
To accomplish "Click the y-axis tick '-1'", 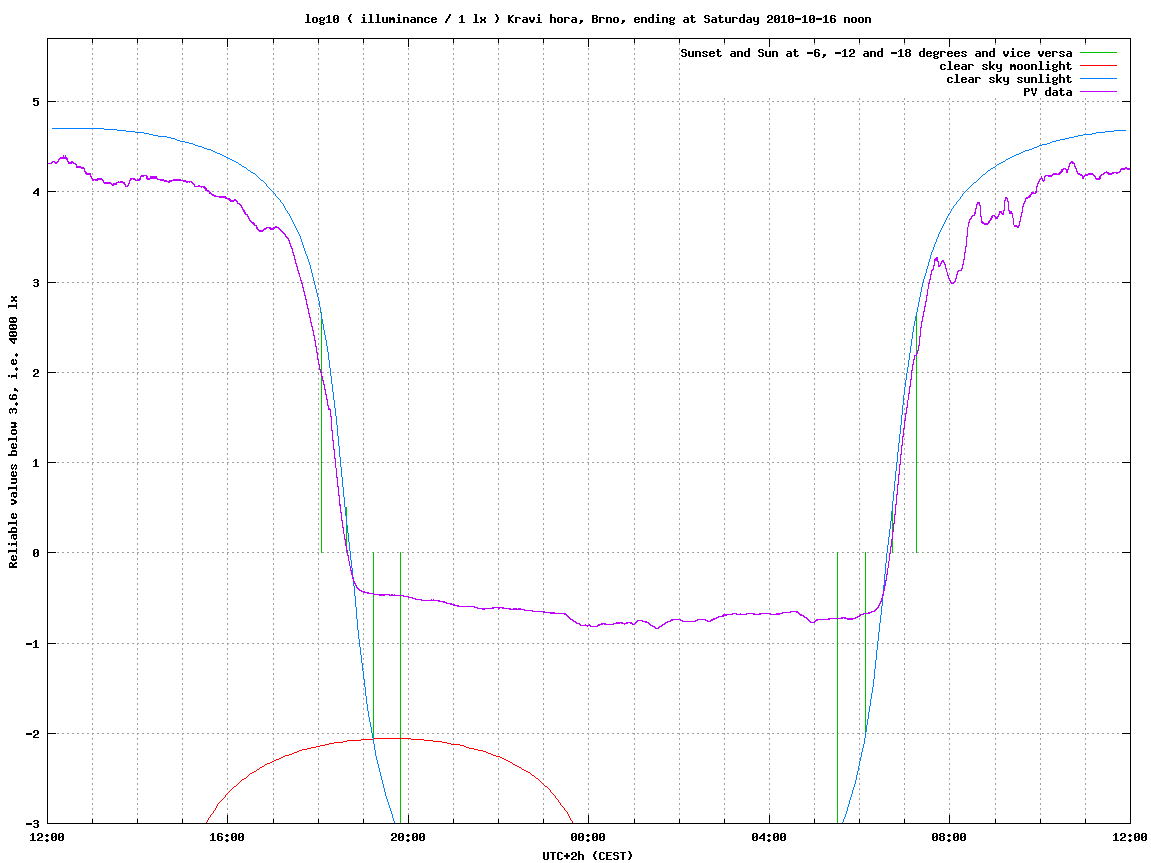I will 32,644.
